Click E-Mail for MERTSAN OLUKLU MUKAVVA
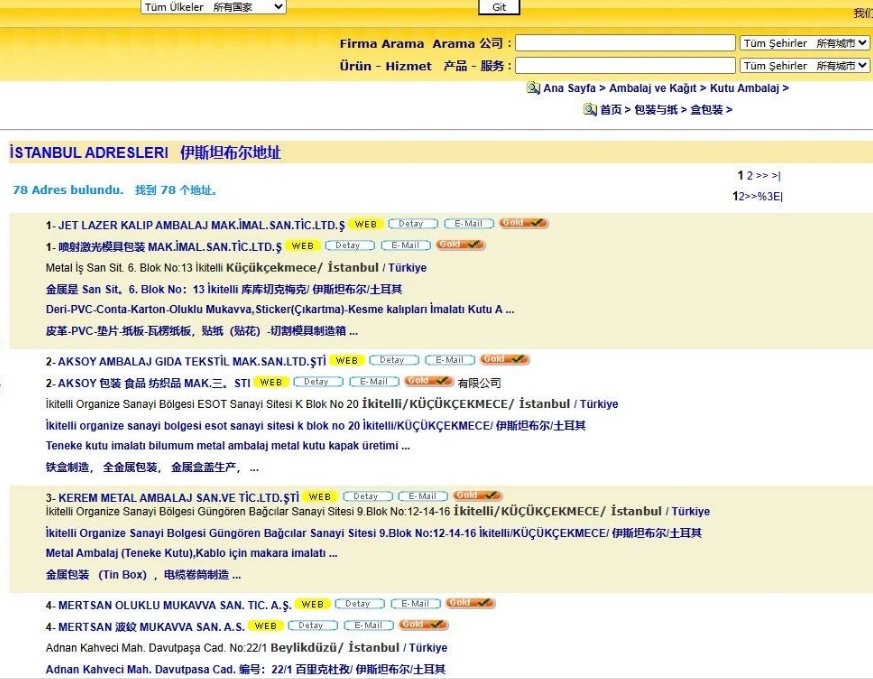 click(416, 604)
